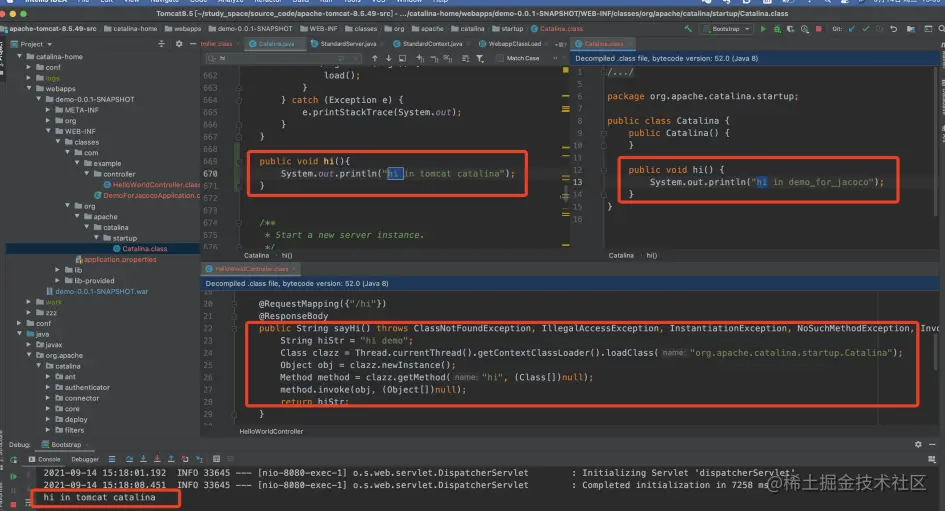This screenshot has width=945, height=511.
Task: Select demo-0.0.1-SNAPSHOT.war file
Action: 101,291
